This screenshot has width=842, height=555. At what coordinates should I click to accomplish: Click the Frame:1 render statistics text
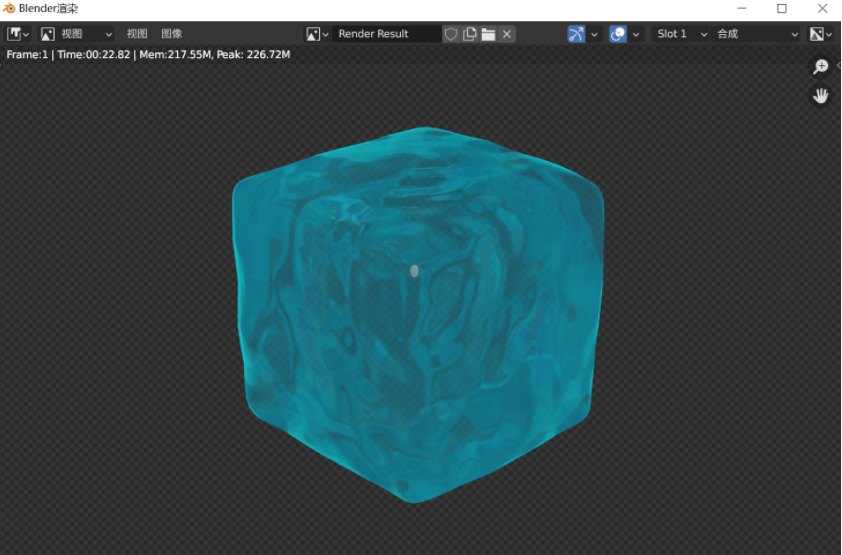(x=148, y=54)
